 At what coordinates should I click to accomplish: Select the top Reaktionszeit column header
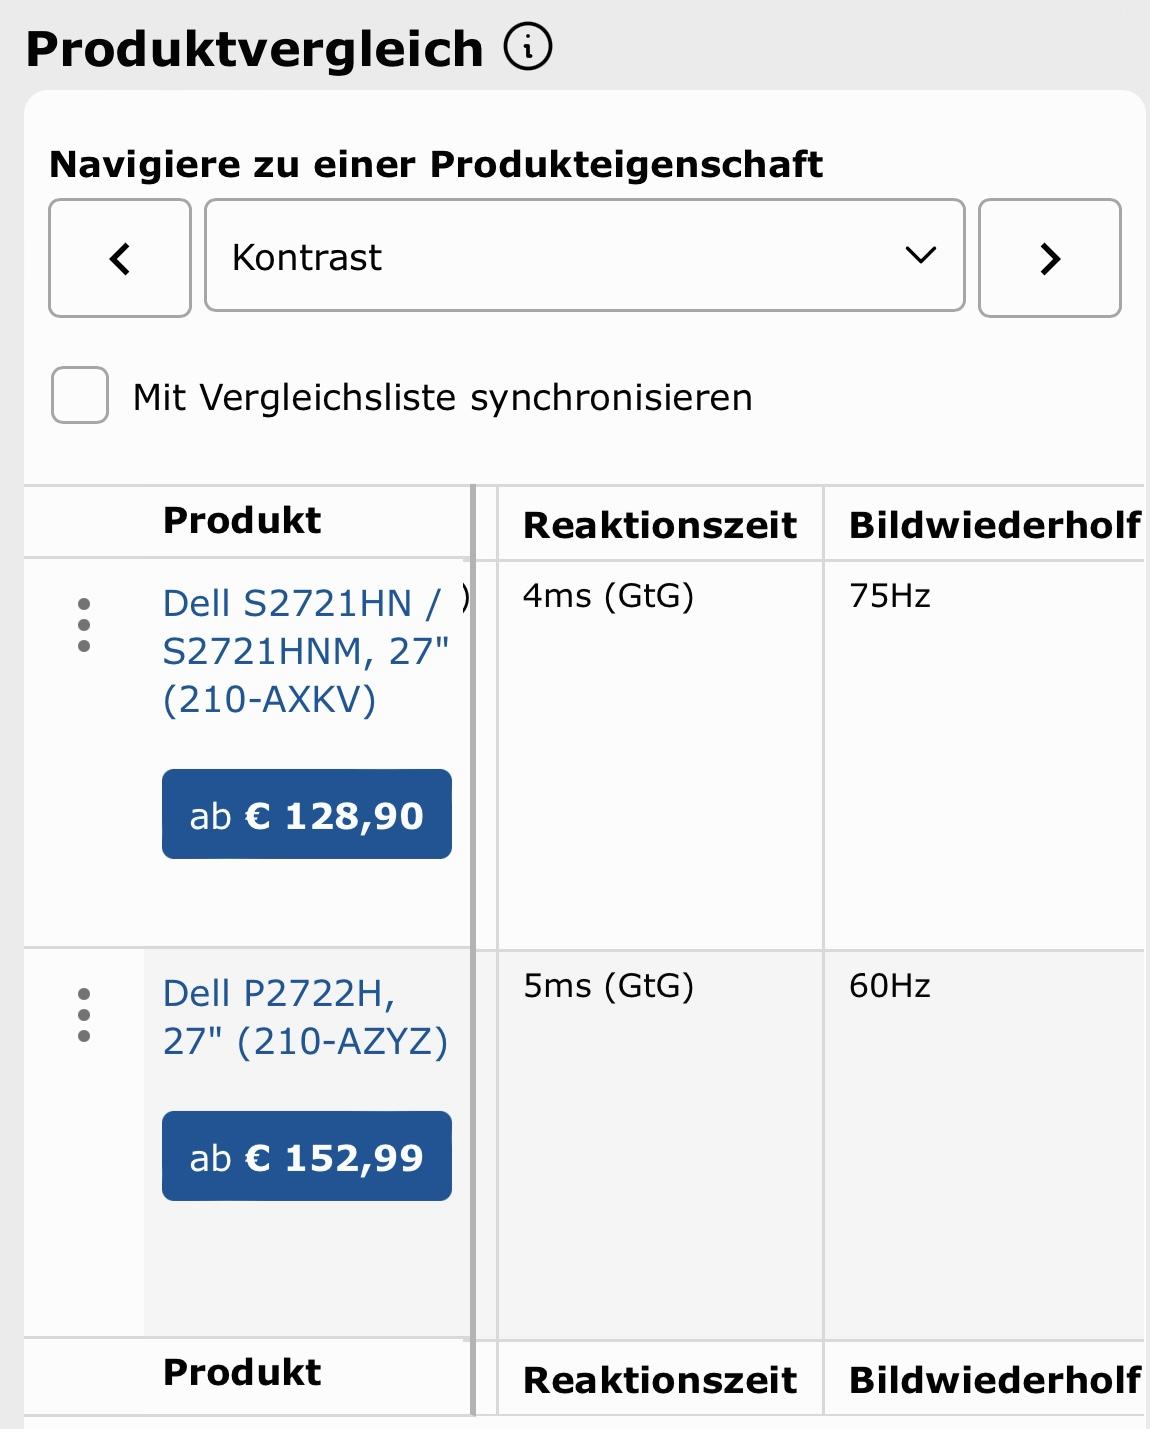coord(660,525)
